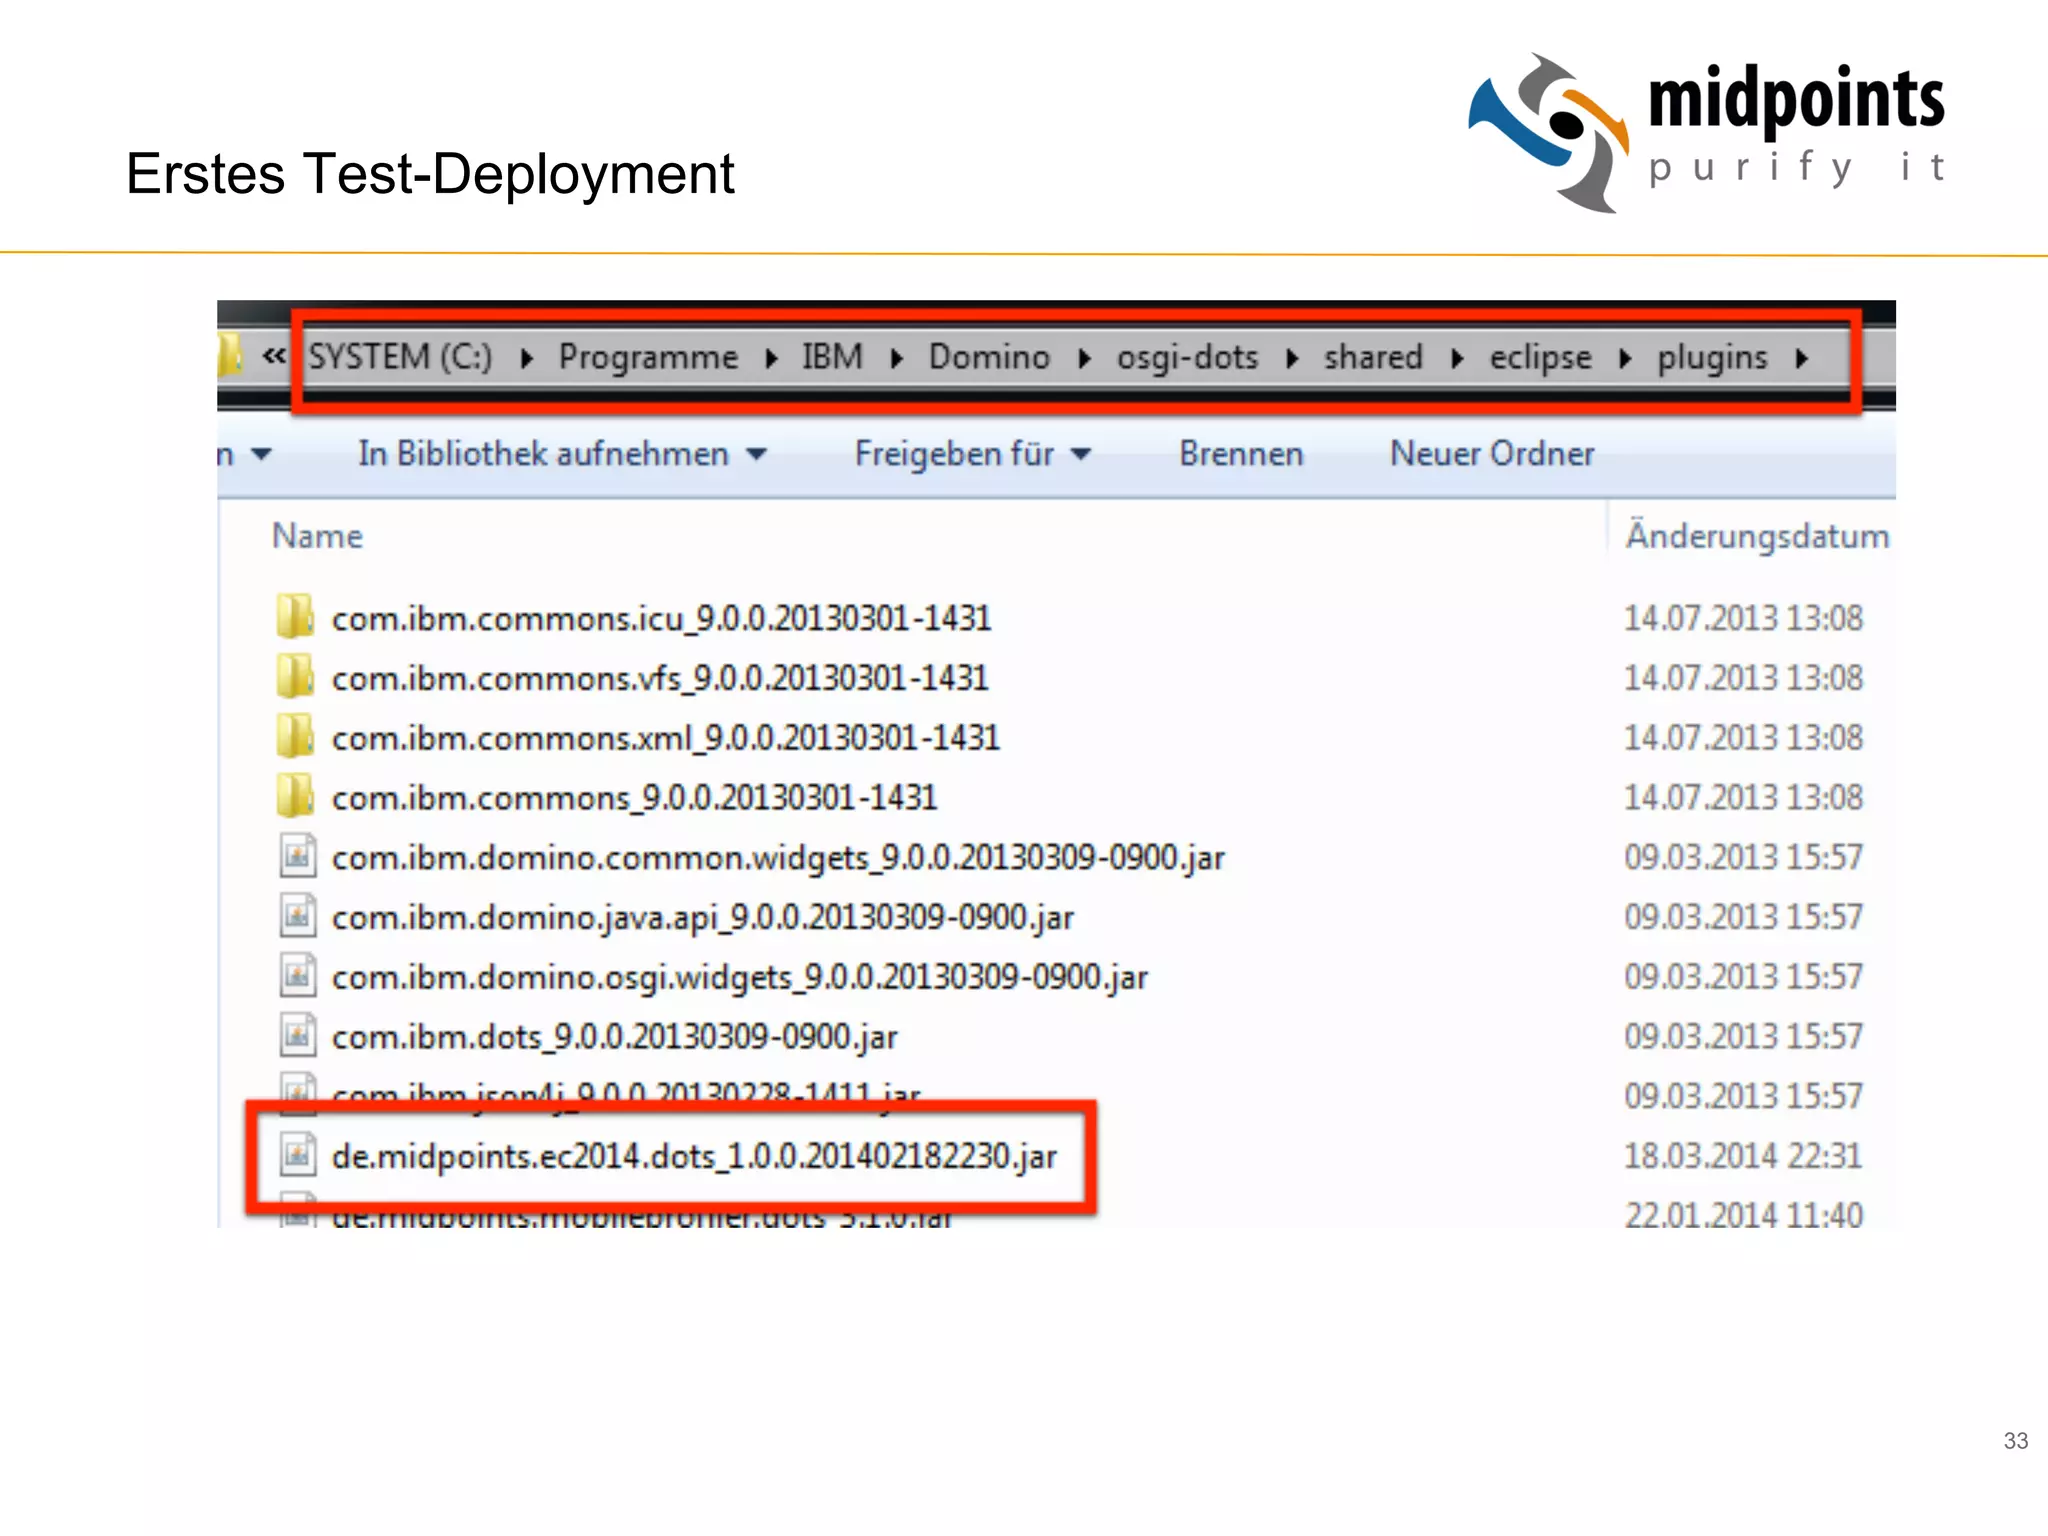Show hidden breadcrumb path with double chevron
Image resolution: width=2048 pixels, height=1536 pixels.
pyautogui.click(x=273, y=355)
